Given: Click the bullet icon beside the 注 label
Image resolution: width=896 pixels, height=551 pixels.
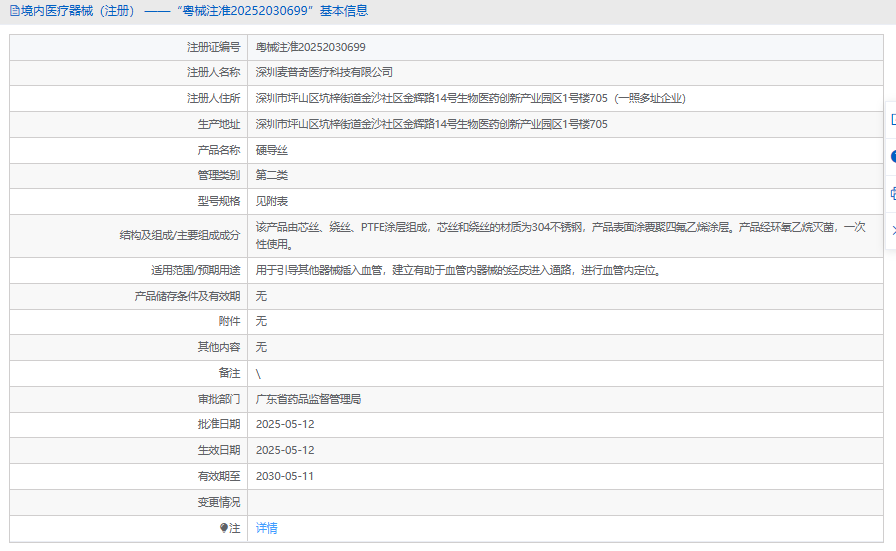Looking at the screenshot, I should click(223, 528).
